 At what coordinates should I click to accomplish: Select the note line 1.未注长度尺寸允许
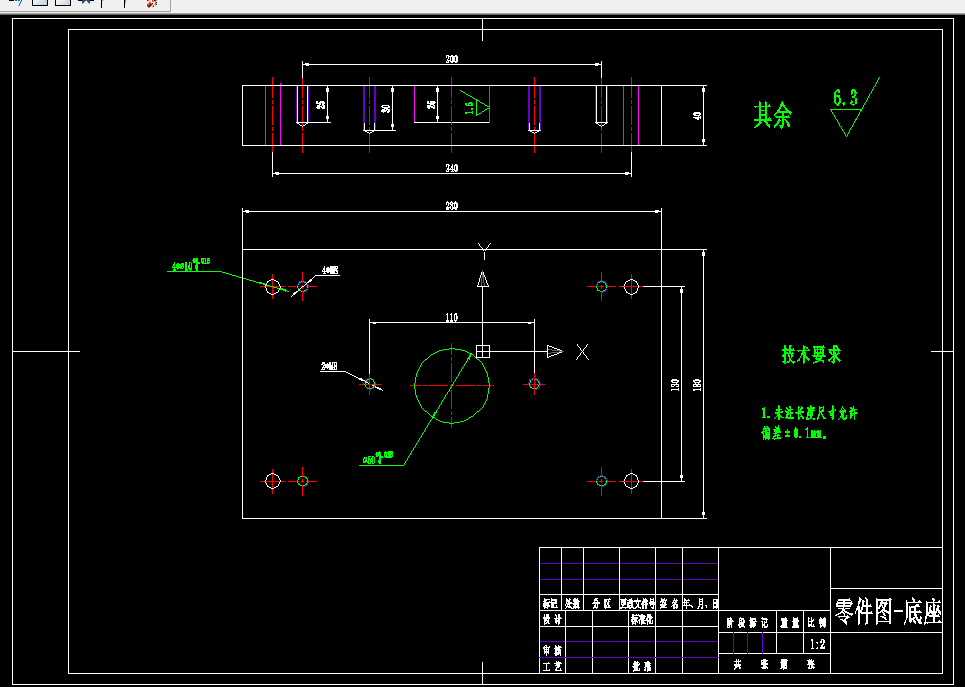click(x=809, y=413)
